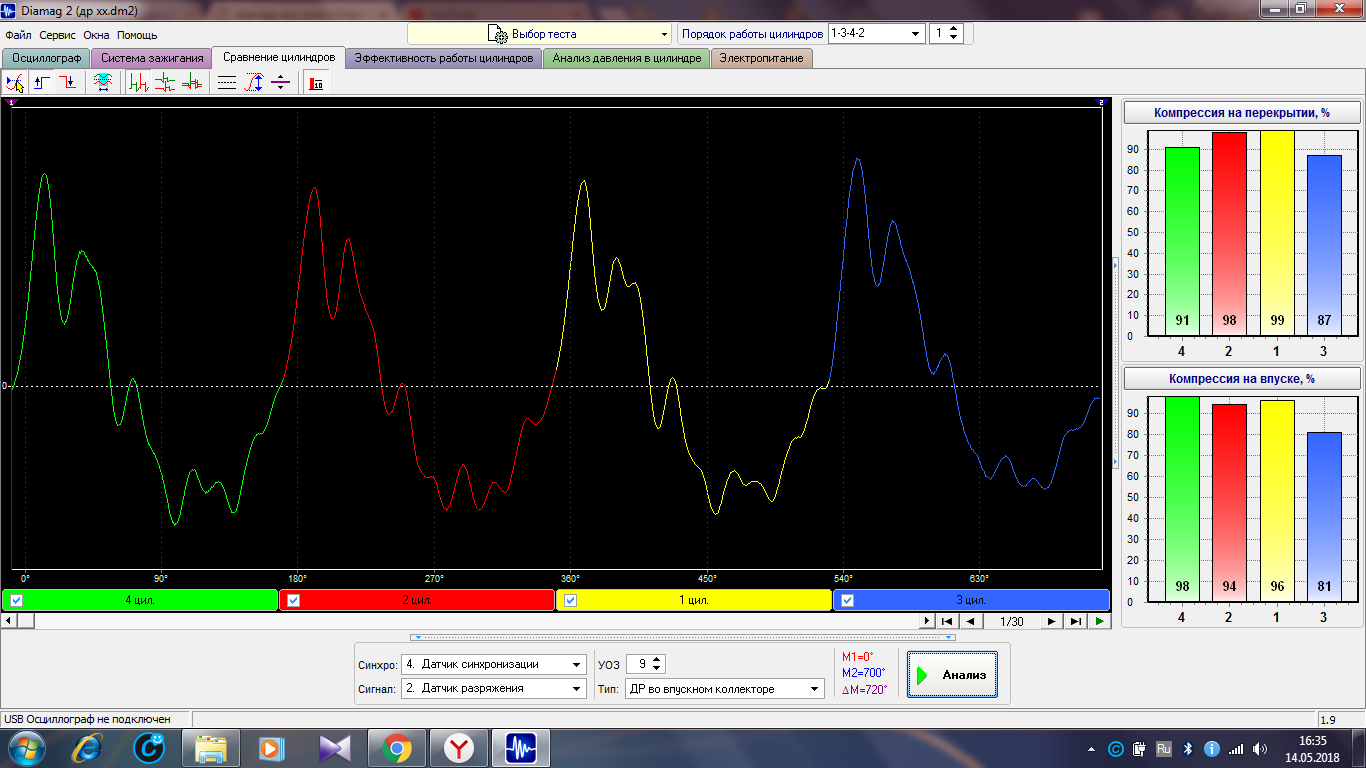1366x768 pixels.
Task: Click the blue rising-edge trigger icon
Action: tap(42, 84)
